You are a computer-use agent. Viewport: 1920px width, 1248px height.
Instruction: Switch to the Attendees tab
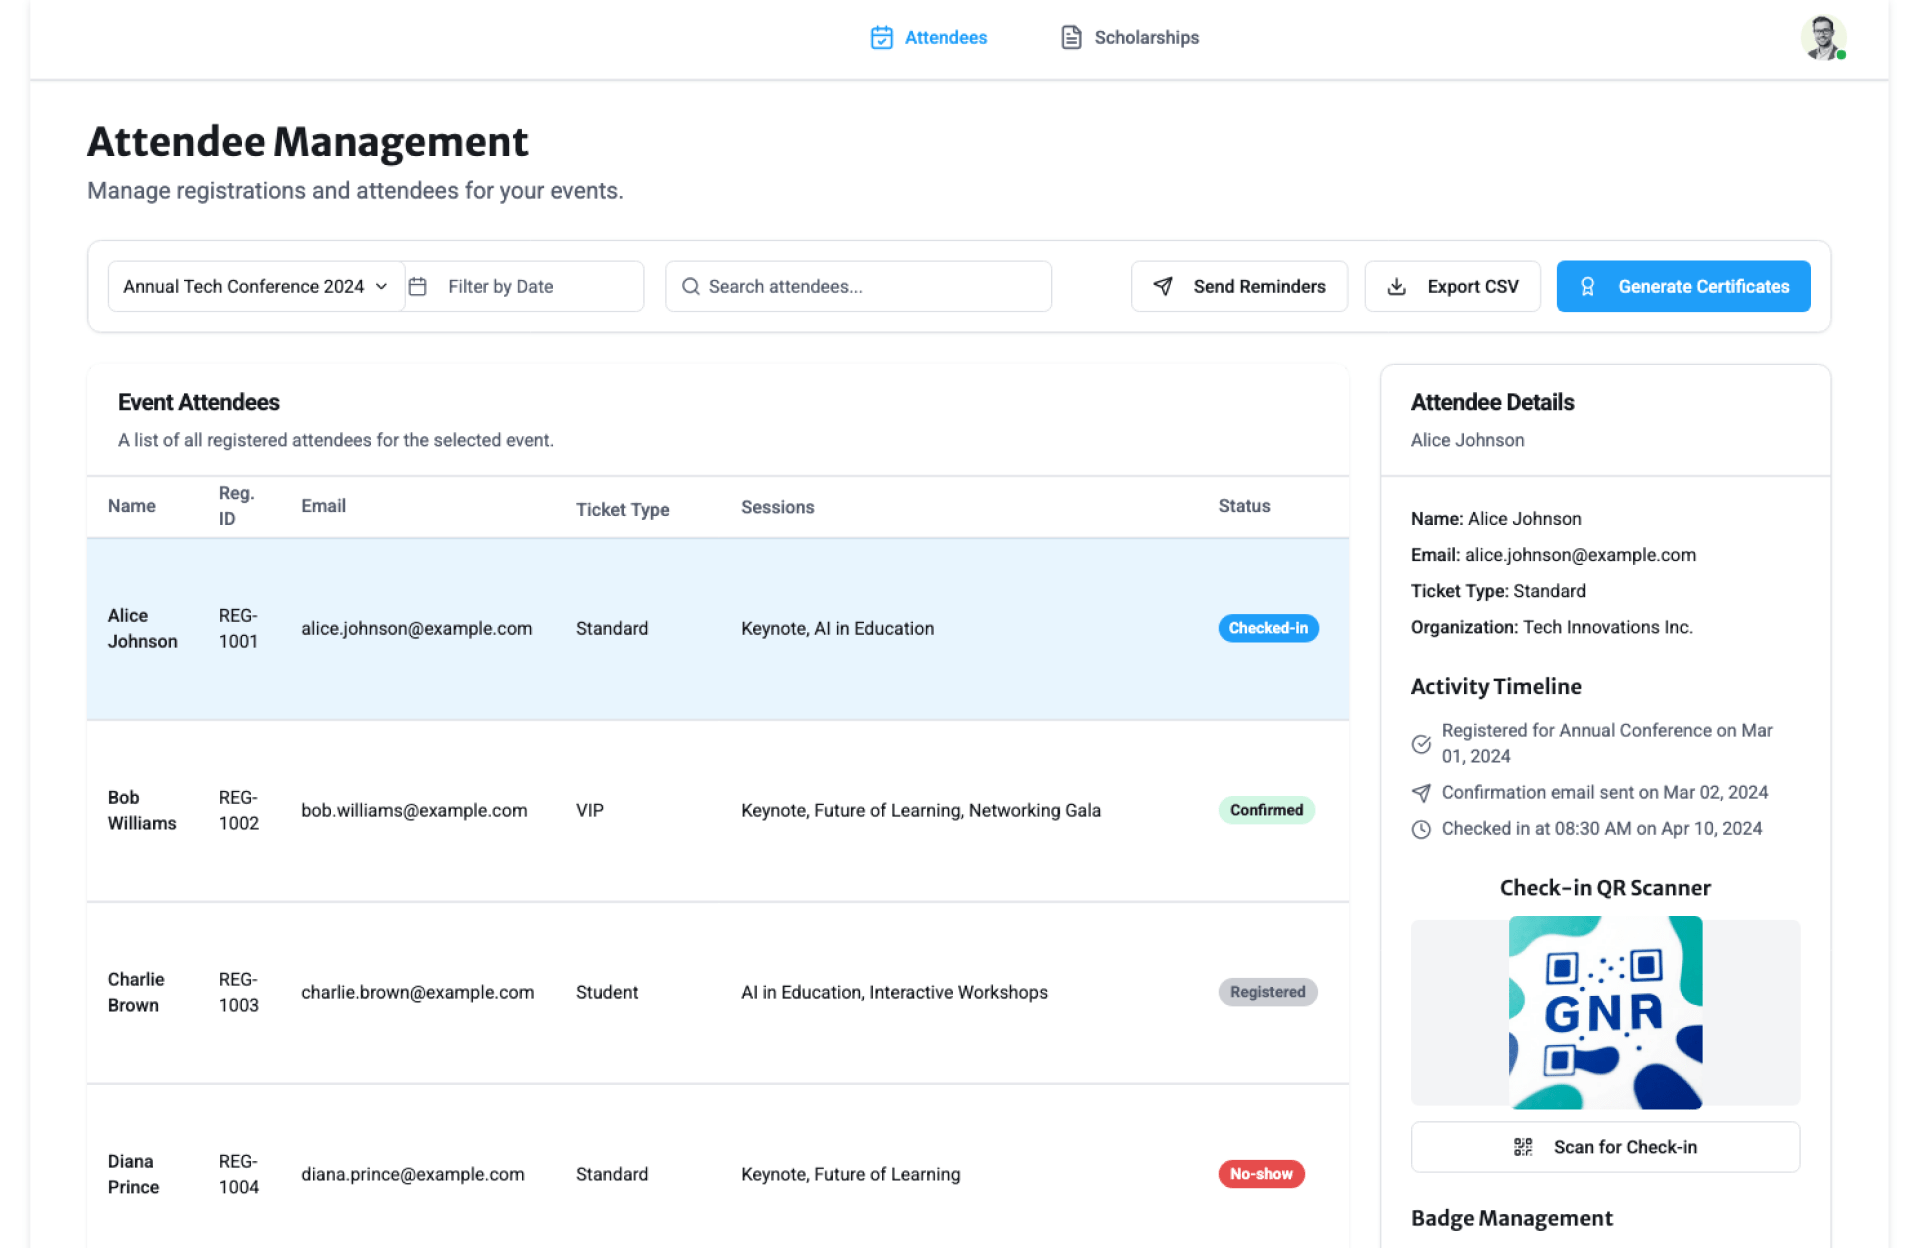(945, 38)
